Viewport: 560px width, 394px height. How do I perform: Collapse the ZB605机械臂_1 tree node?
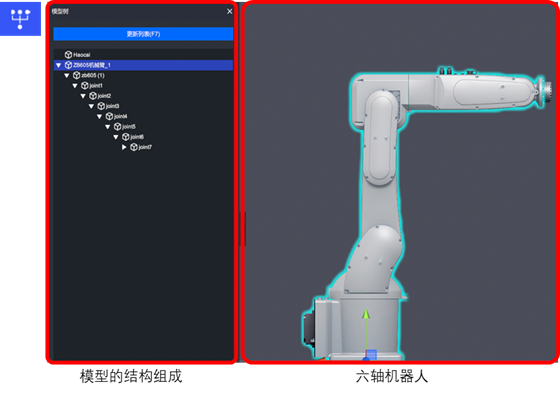coord(59,65)
